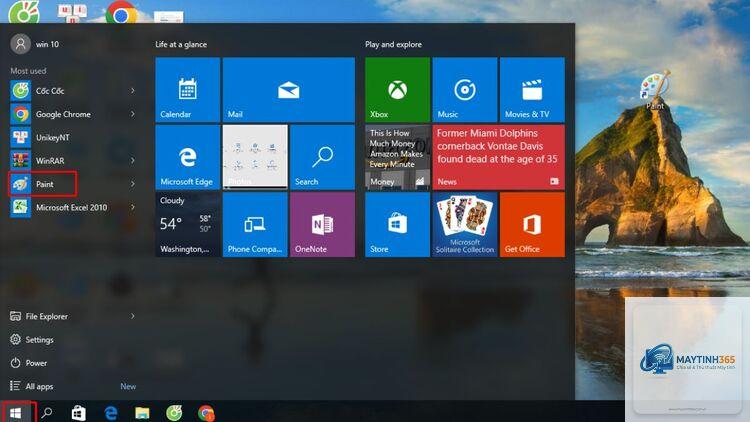Expand Paint jump list arrow

132,184
